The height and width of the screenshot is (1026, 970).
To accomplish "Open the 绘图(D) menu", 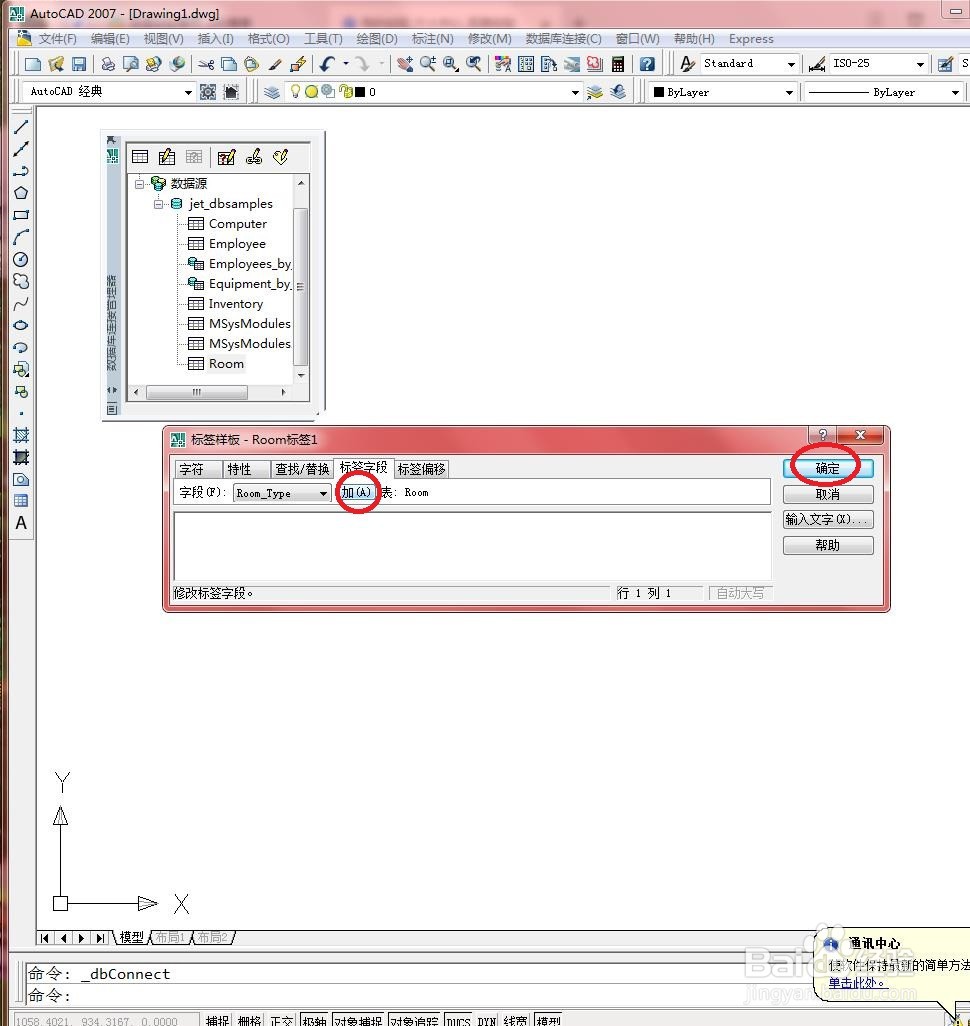I will (376, 39).
